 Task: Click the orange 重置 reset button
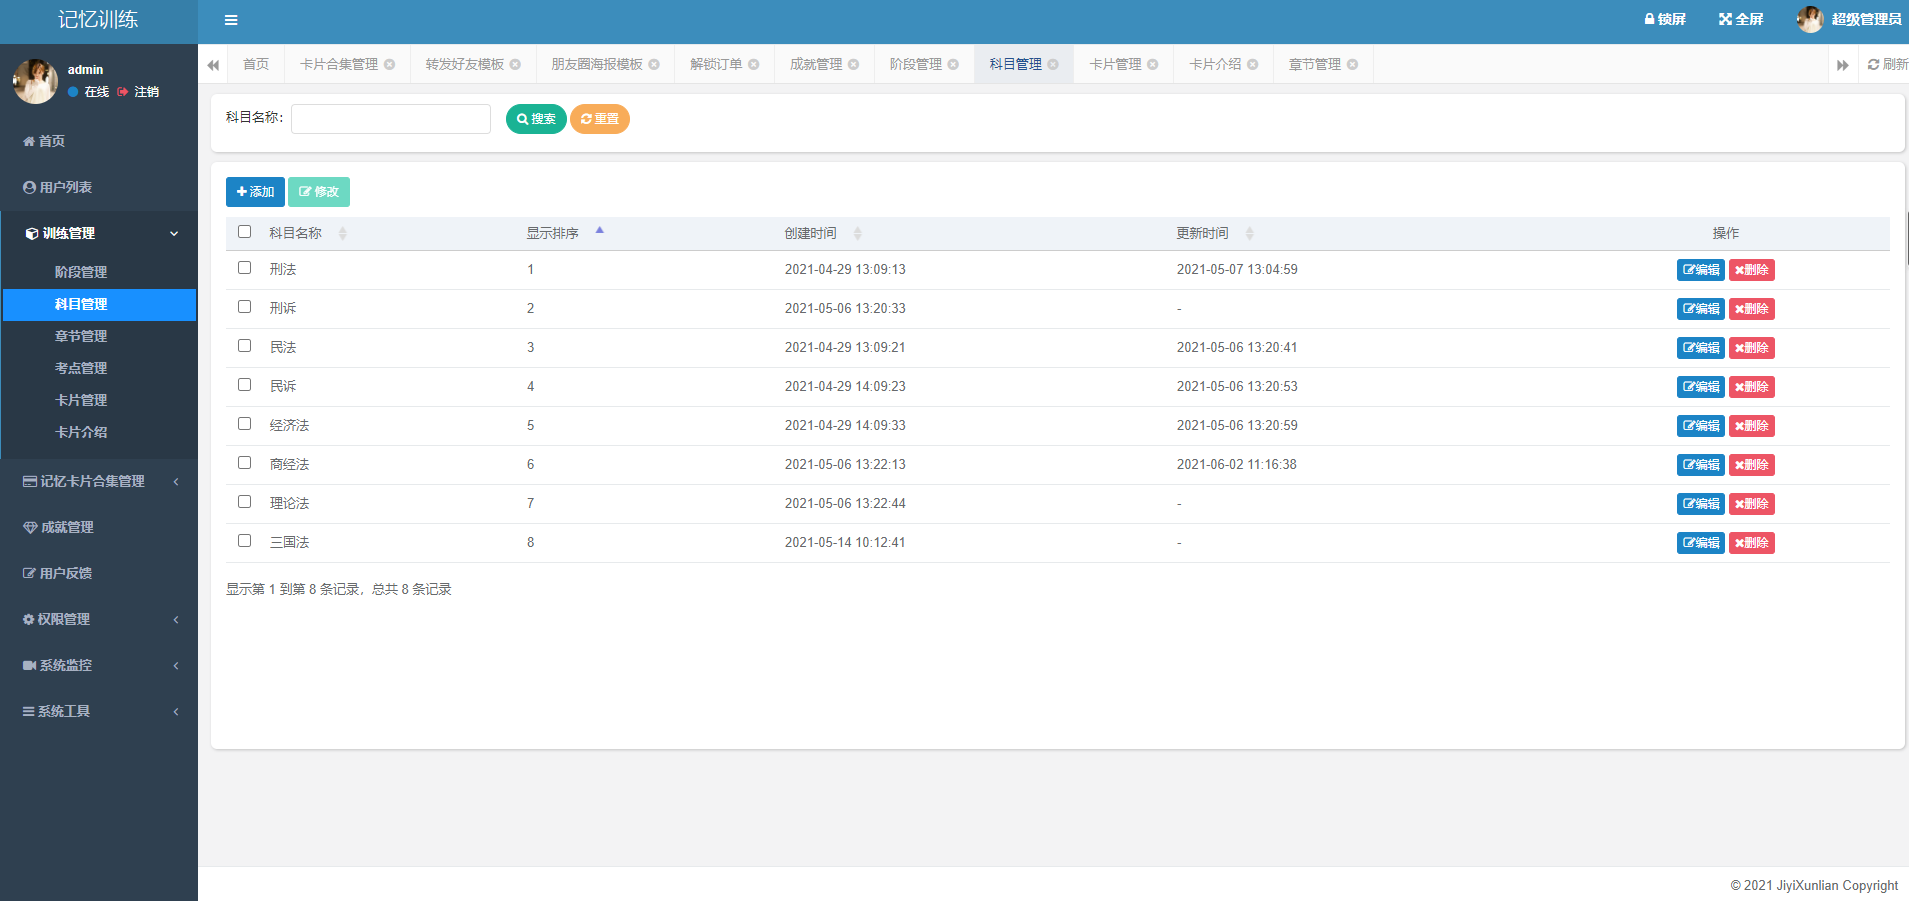pos(600,119)
